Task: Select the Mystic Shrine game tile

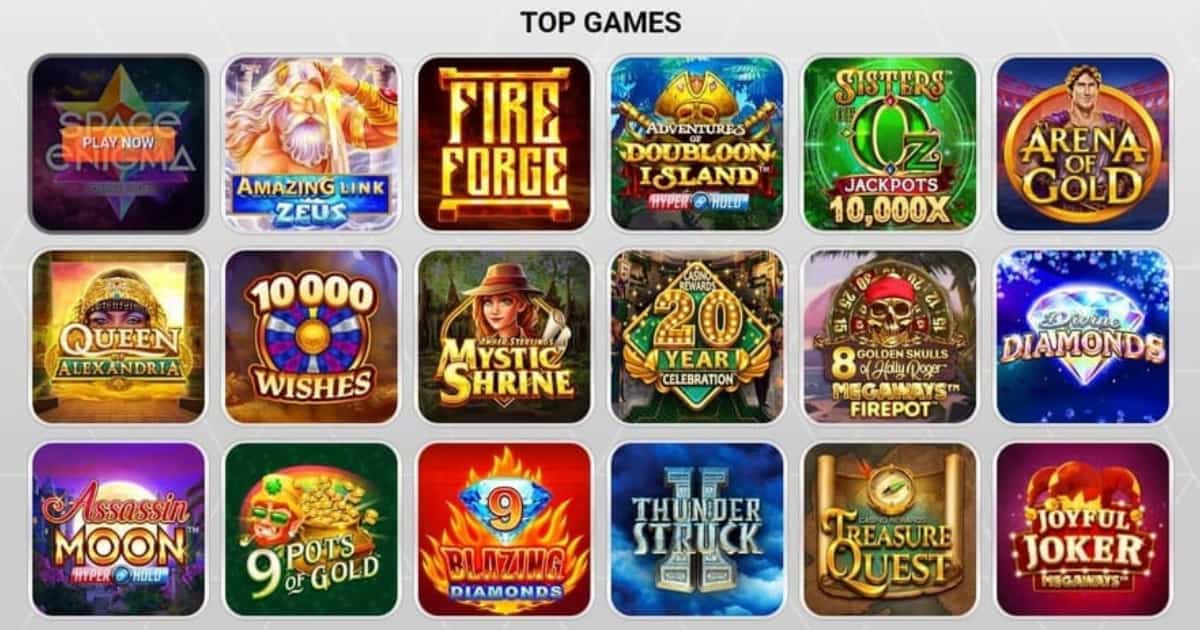Action: coord(504,337)
